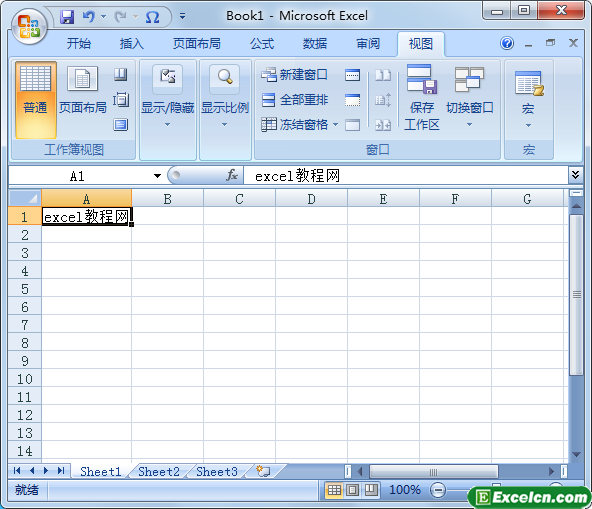Click the insert new worksheet tab icon
The height and width of the screenshot is (509, 592).
(263, 471)
